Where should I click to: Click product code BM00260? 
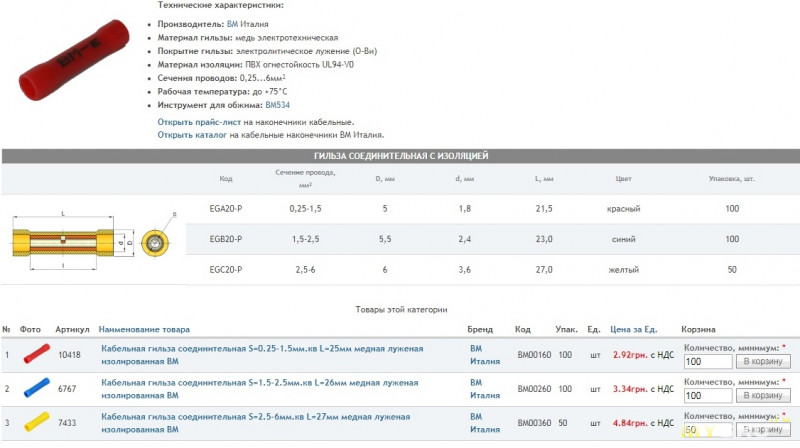(x=534, y=389)
